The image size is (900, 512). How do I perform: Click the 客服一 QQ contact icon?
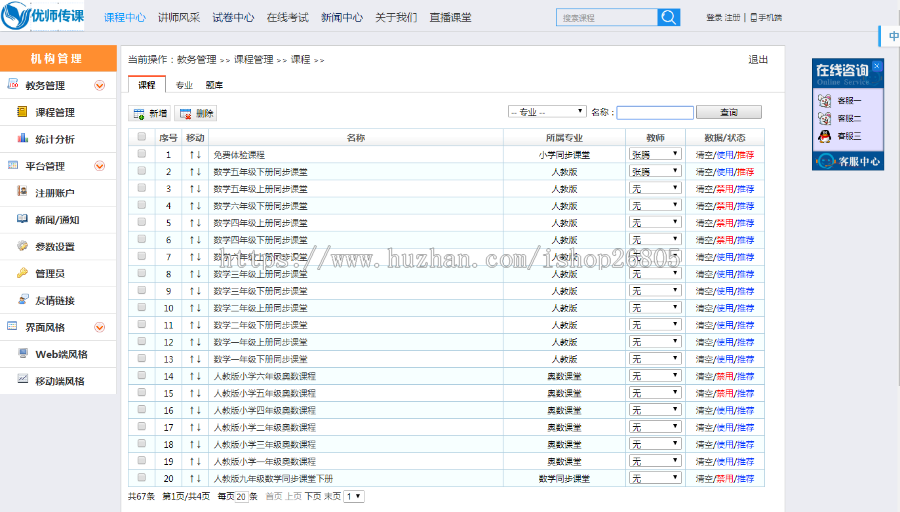[x=825, y=101]
